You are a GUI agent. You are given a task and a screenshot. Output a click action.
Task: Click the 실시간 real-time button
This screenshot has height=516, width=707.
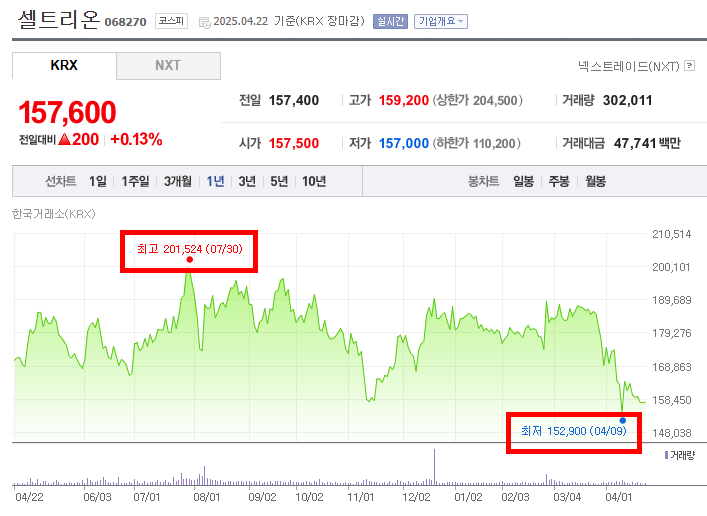[390, 21]
